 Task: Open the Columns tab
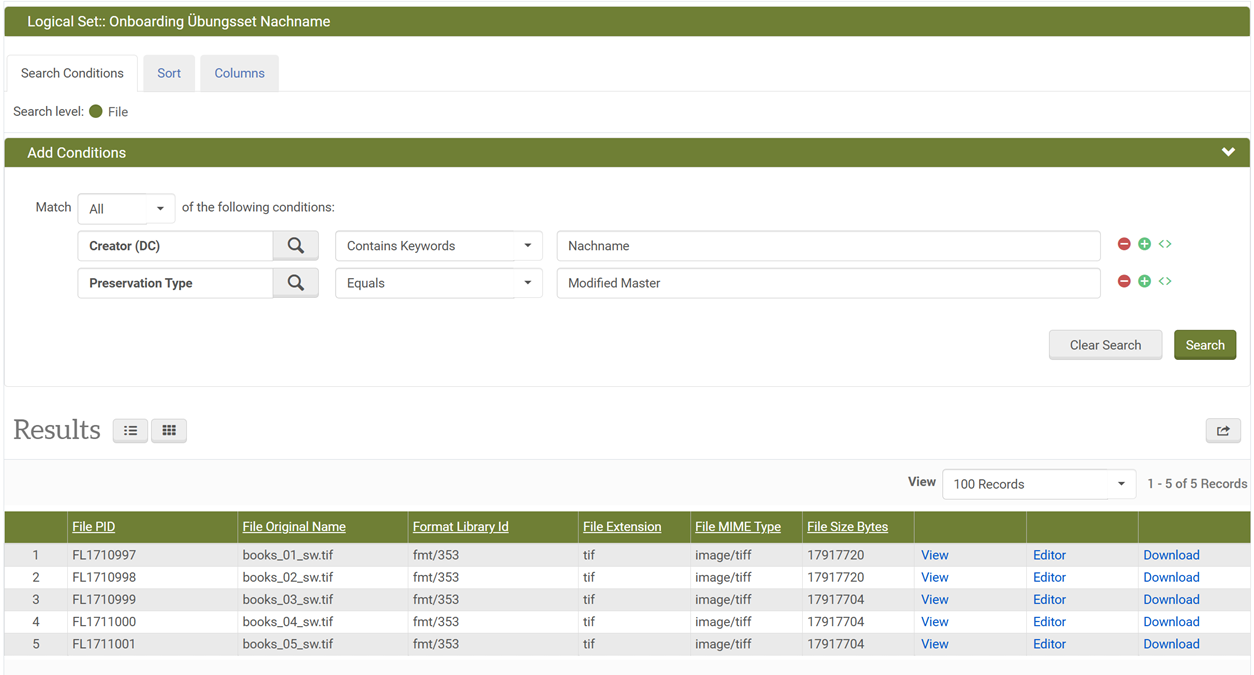239,73
